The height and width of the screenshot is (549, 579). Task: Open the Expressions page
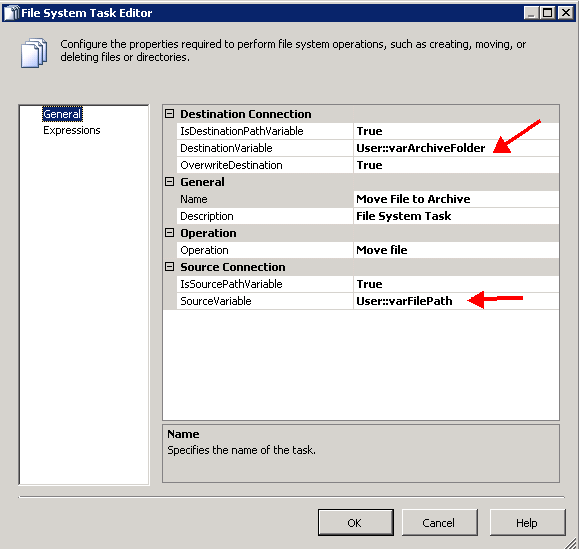click(72, 130)
